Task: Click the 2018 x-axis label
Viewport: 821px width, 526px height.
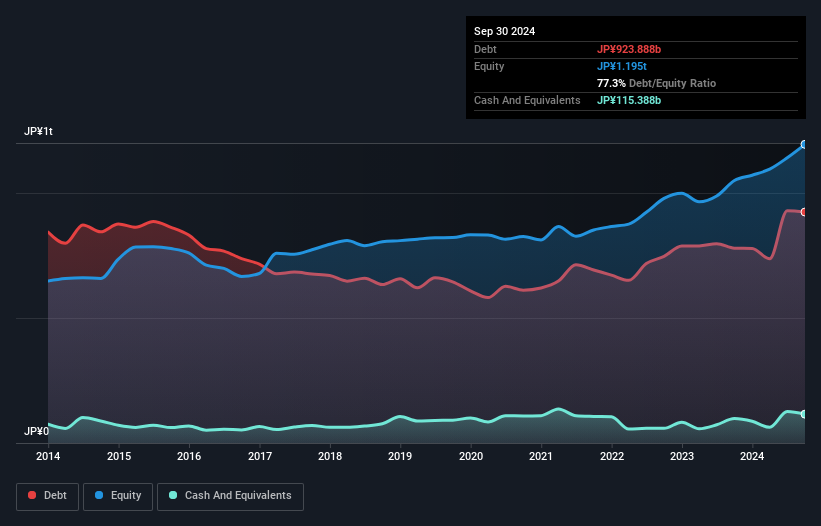Action: point(330,456)
